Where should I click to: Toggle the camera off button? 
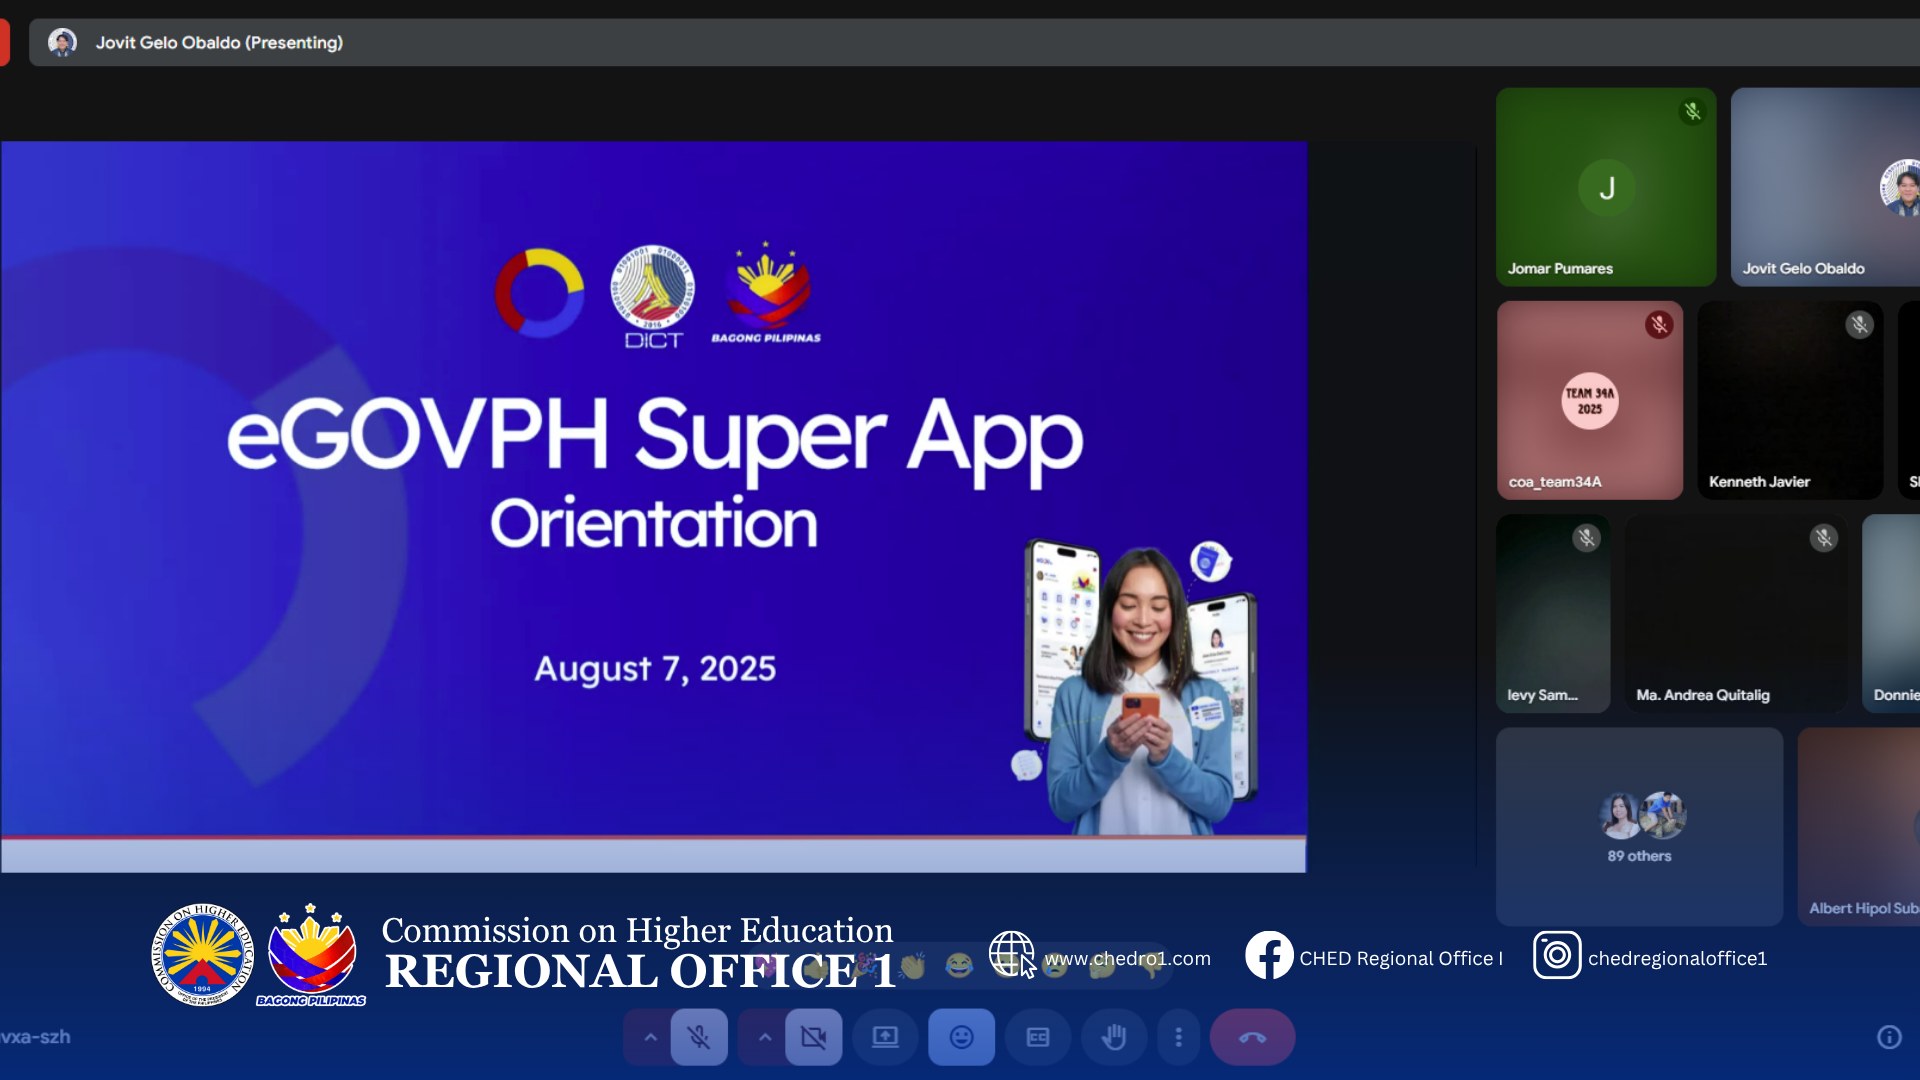(x=814, y=1037)
